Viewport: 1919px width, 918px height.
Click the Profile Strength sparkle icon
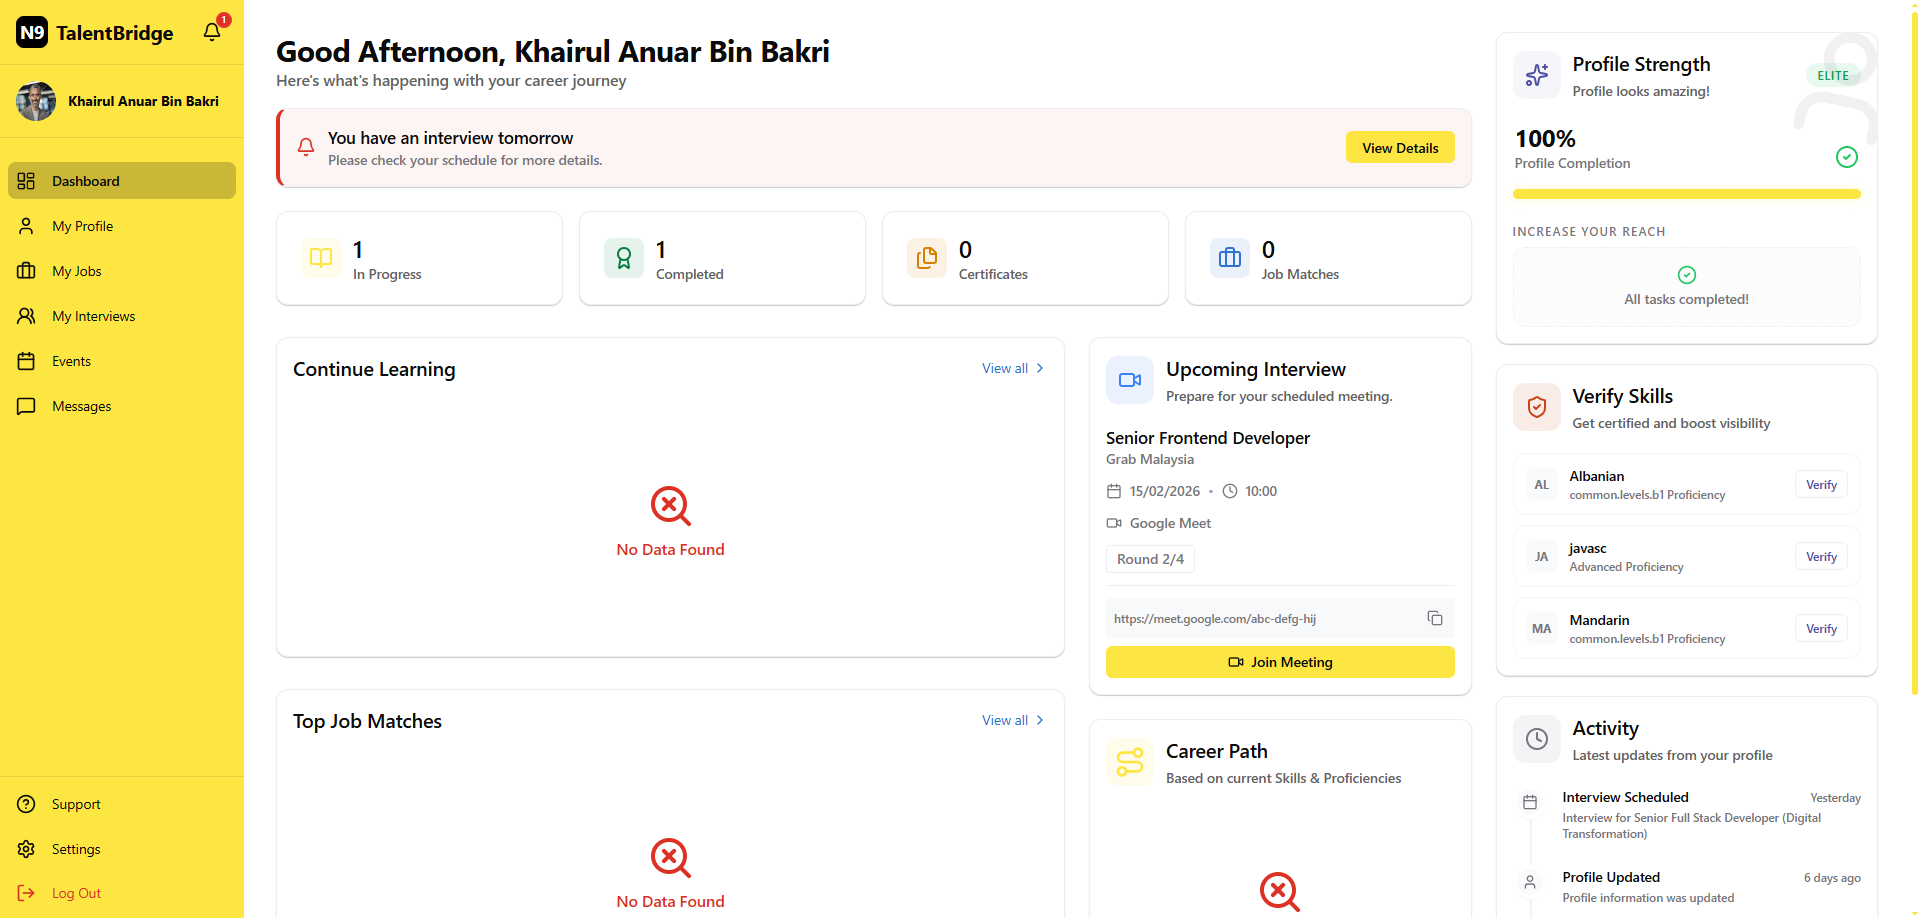point(1537,75)
